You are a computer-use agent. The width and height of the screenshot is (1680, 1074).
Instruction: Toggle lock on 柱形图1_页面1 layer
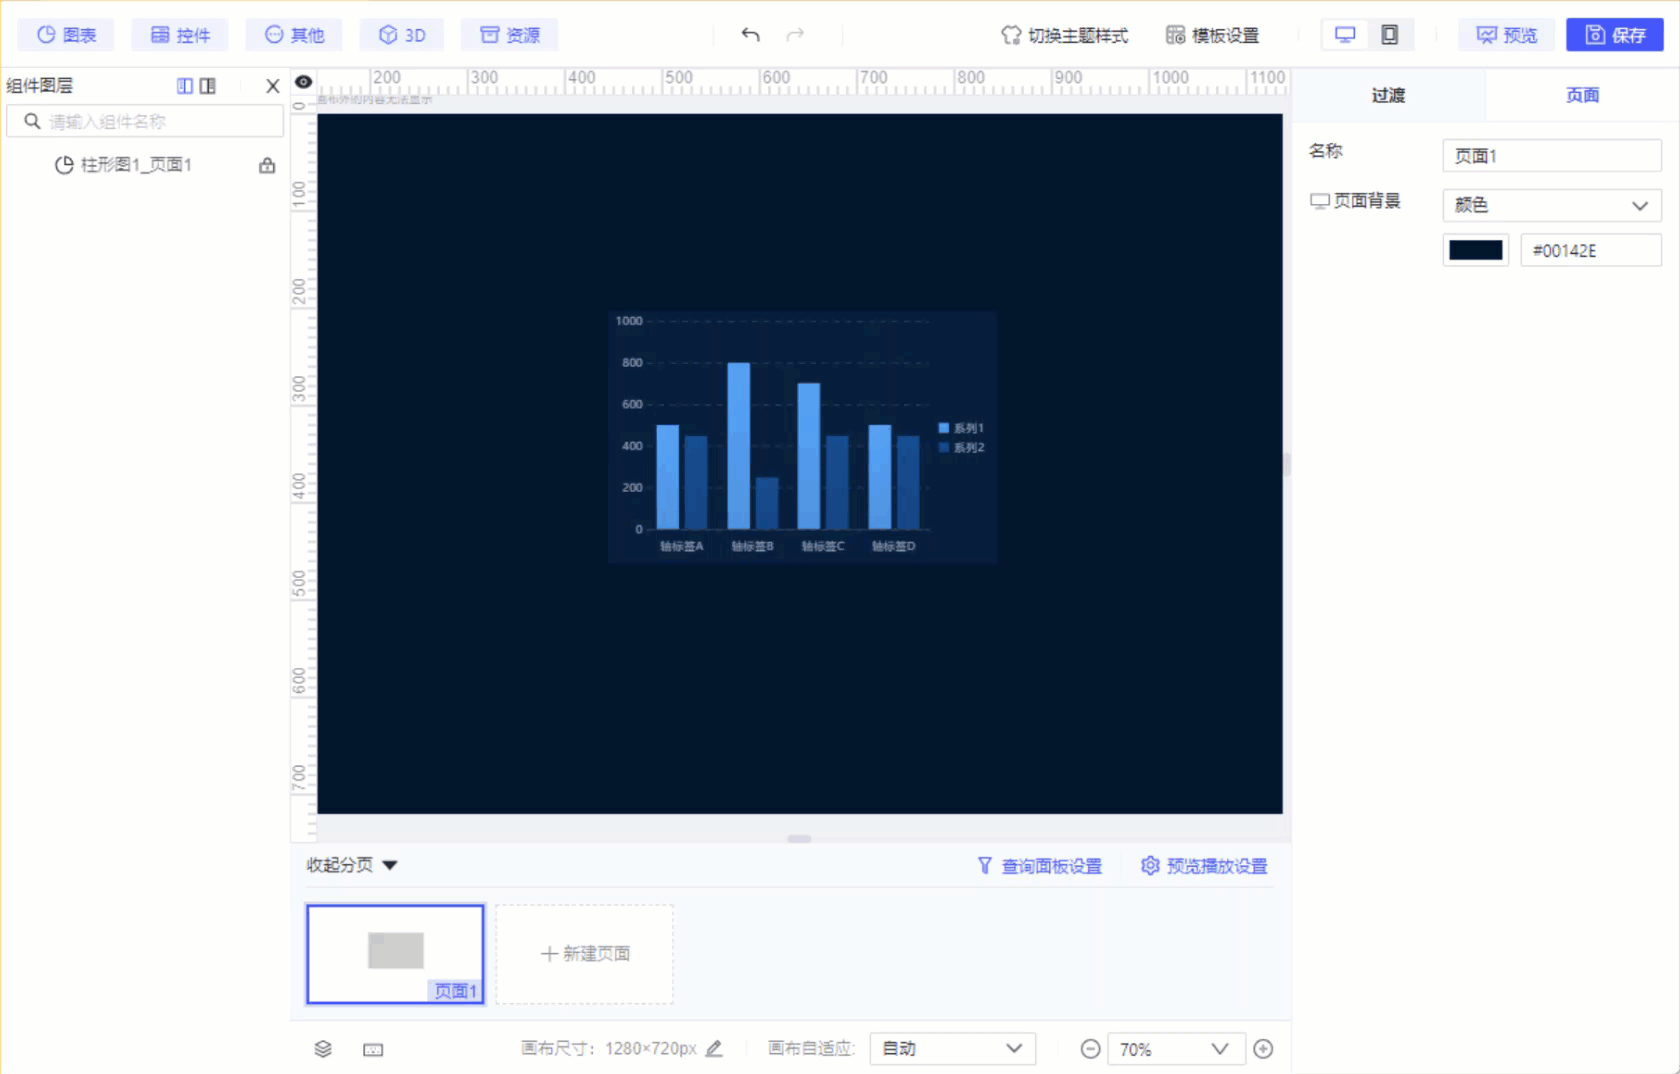pos(267,165)
